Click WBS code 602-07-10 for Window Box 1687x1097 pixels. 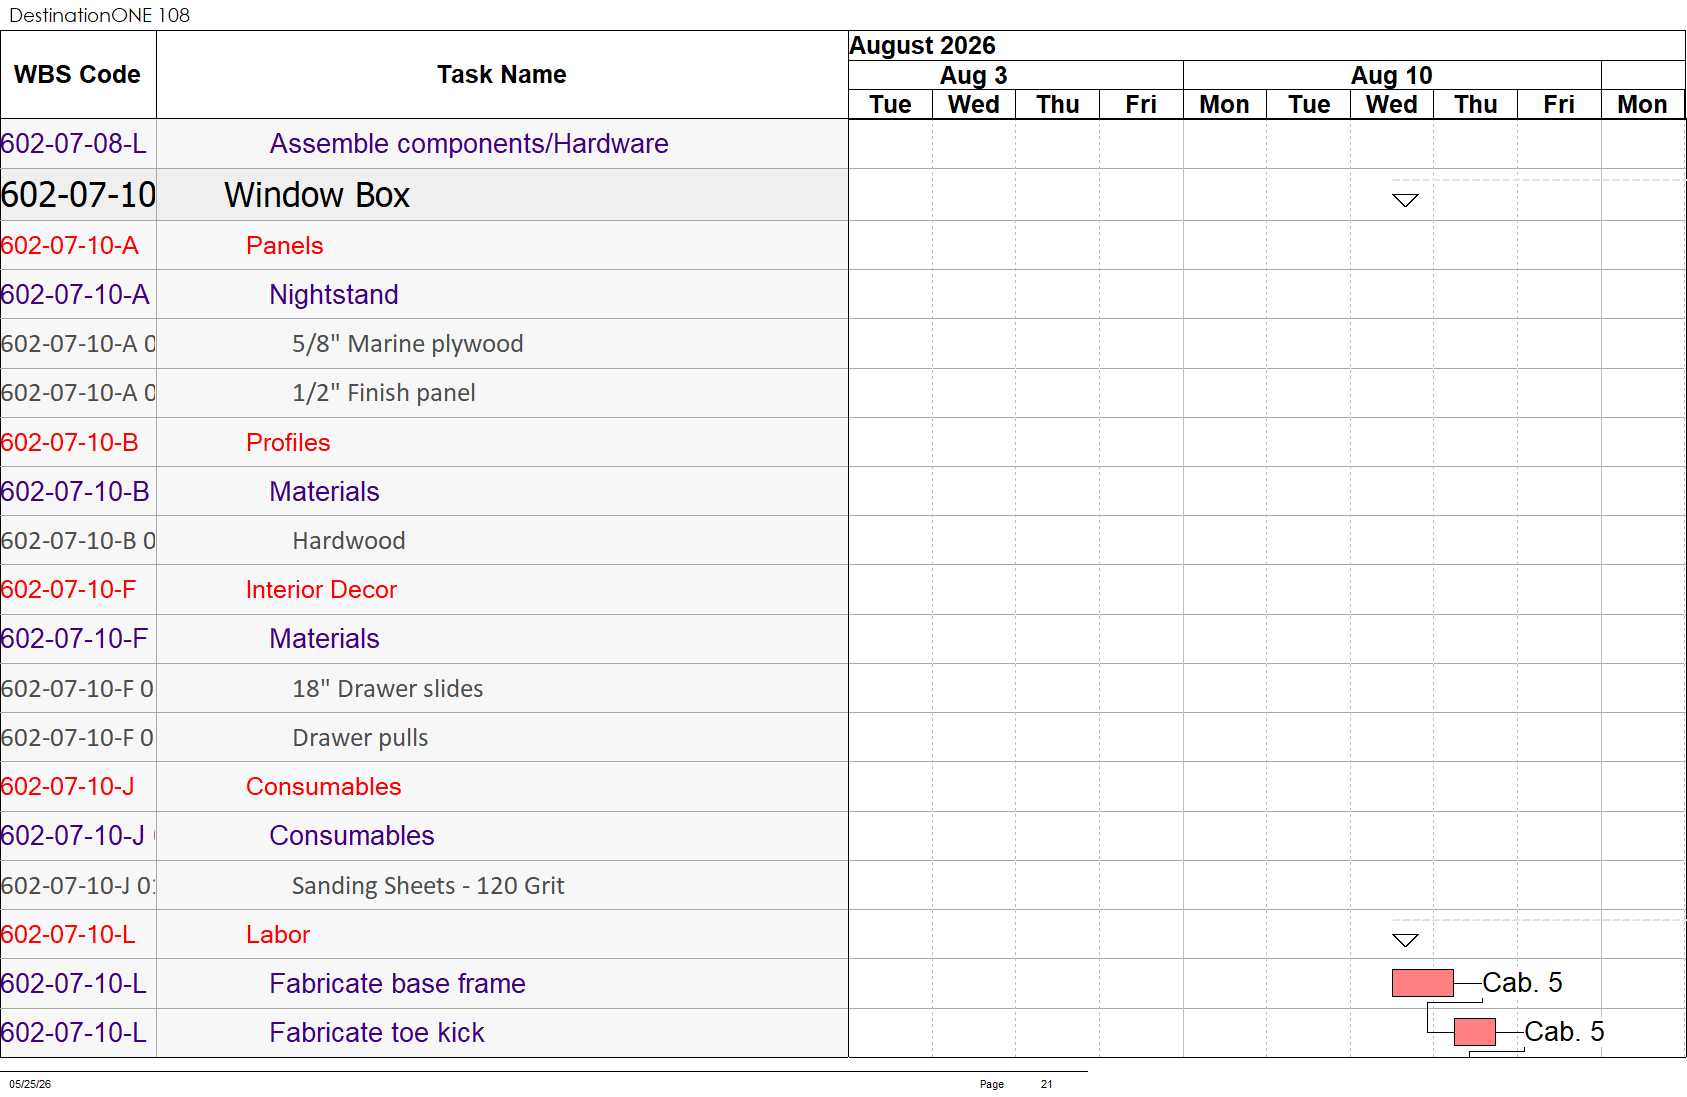(x=78, y=195)
